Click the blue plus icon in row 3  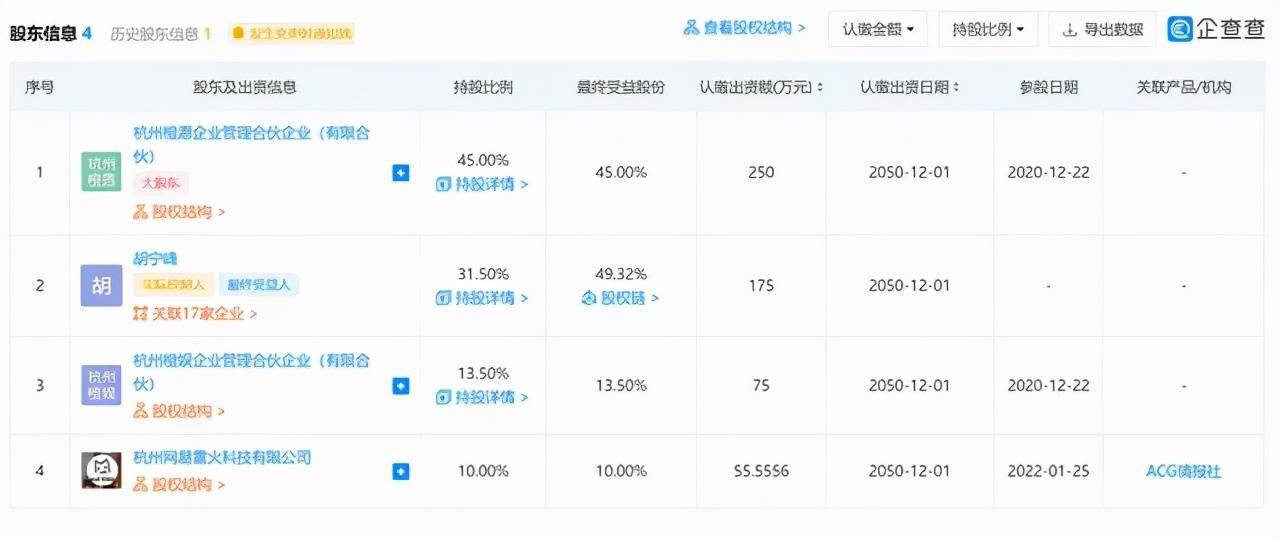pyautogui.click(x=400, y=386)
